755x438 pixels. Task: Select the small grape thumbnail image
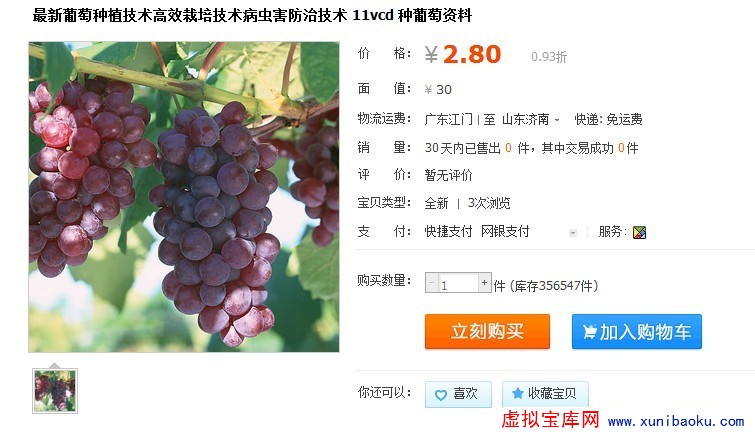[55, 391]
